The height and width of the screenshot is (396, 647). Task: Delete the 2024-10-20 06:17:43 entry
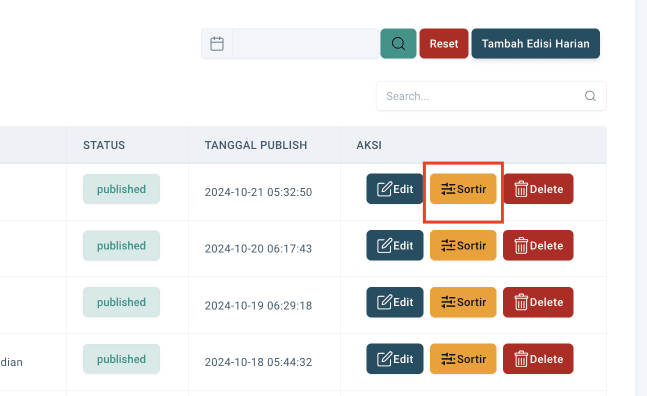(538, 245)
